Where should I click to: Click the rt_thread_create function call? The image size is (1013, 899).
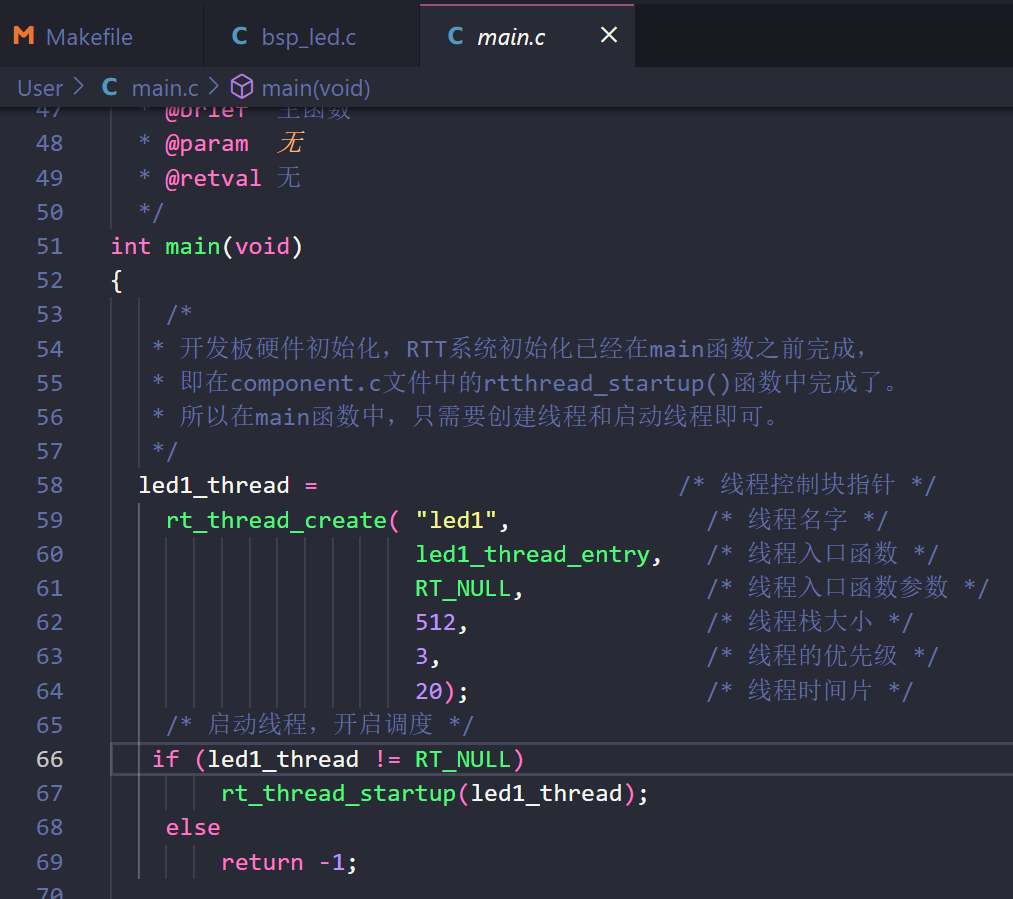pos(276,520)
